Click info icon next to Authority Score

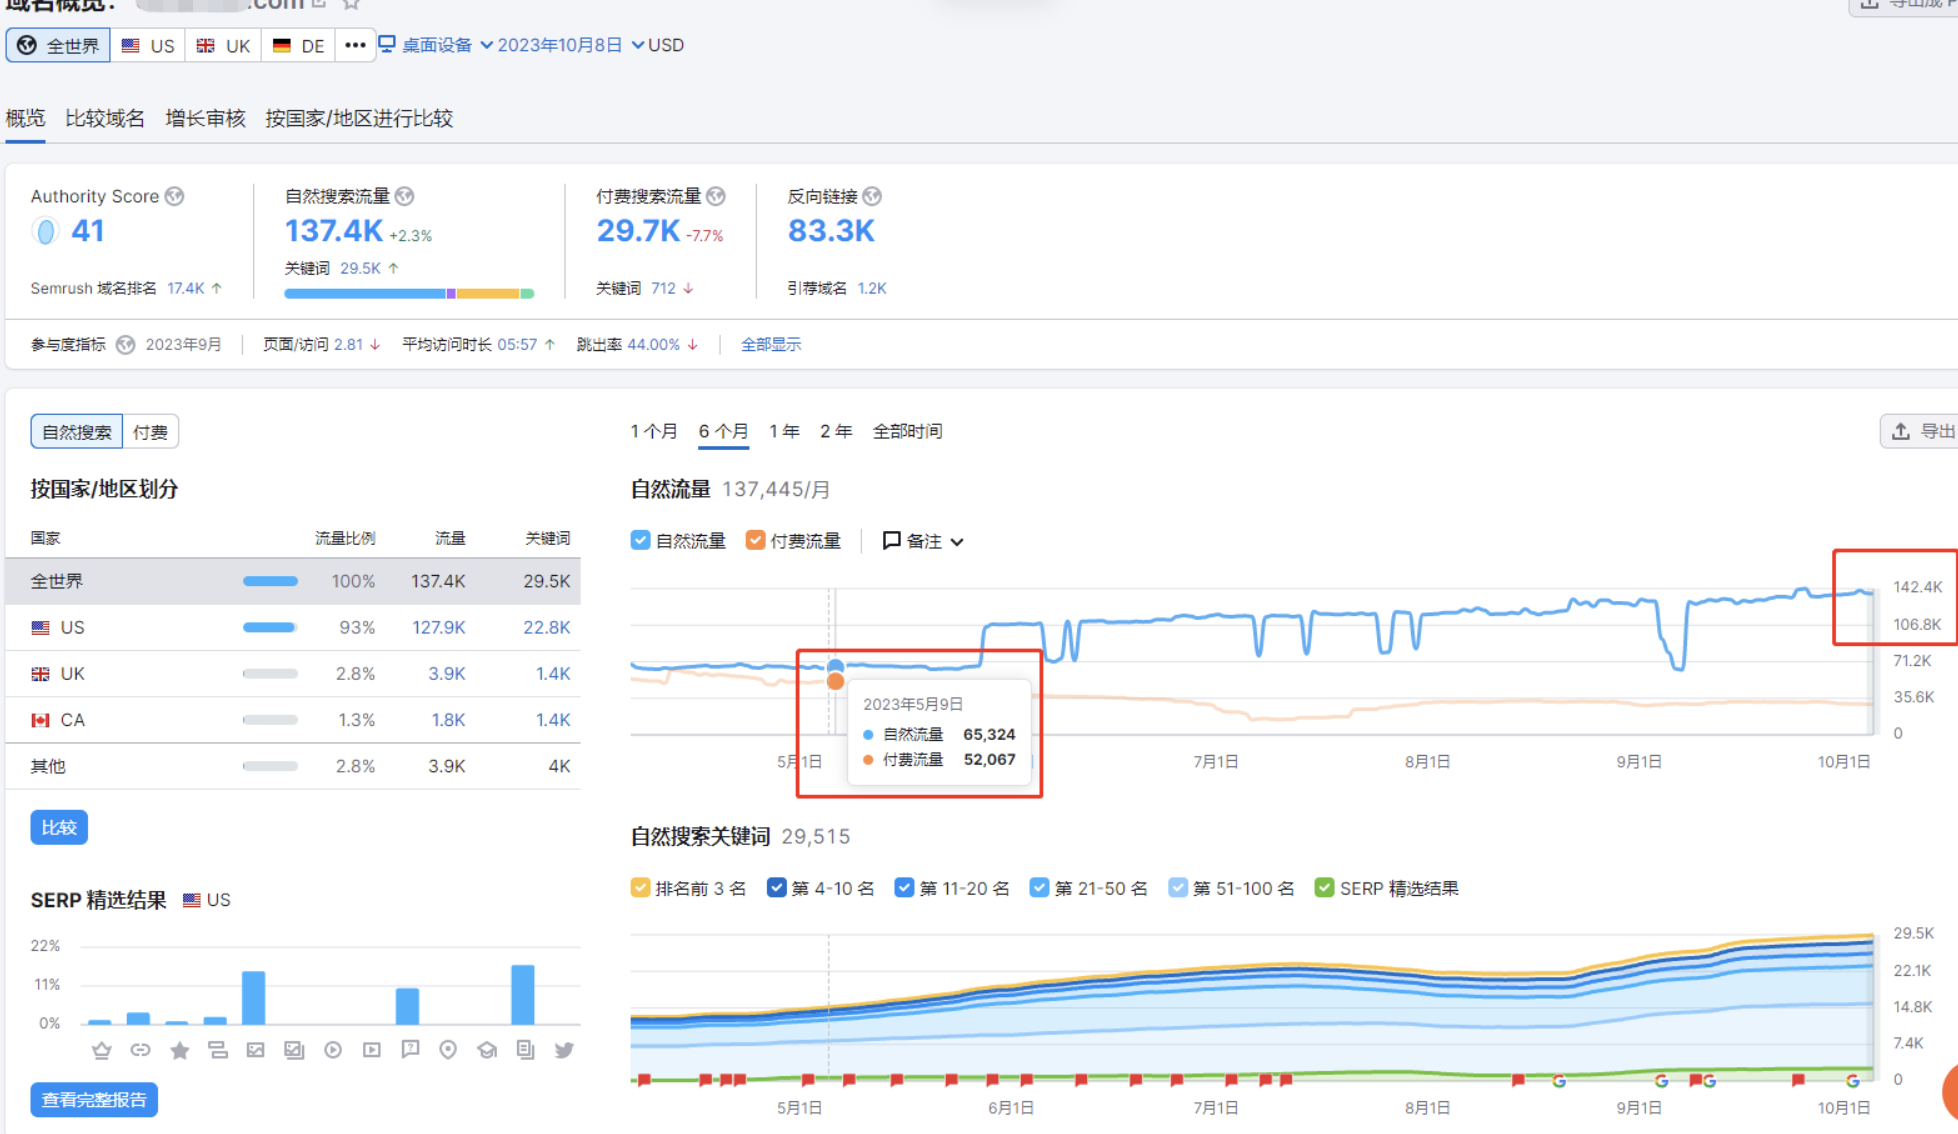[175, 196]
